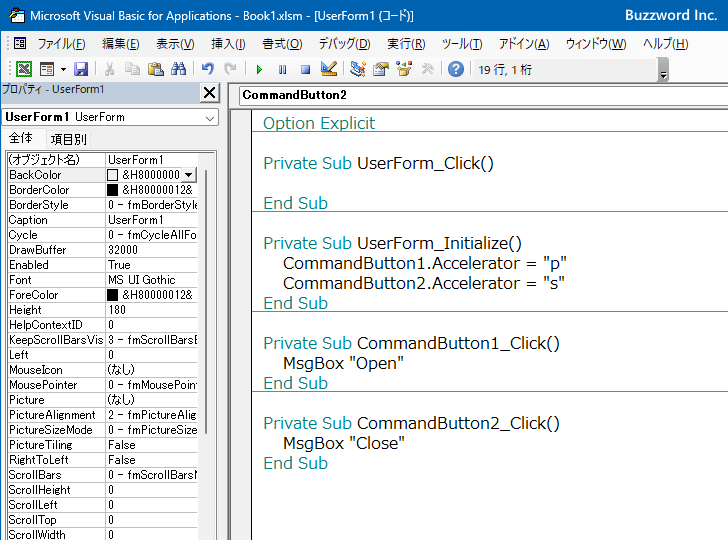Click the CommandButton1.Accelerator = "p" line
This screenshot has height=540, width=728.
(425, 263)
